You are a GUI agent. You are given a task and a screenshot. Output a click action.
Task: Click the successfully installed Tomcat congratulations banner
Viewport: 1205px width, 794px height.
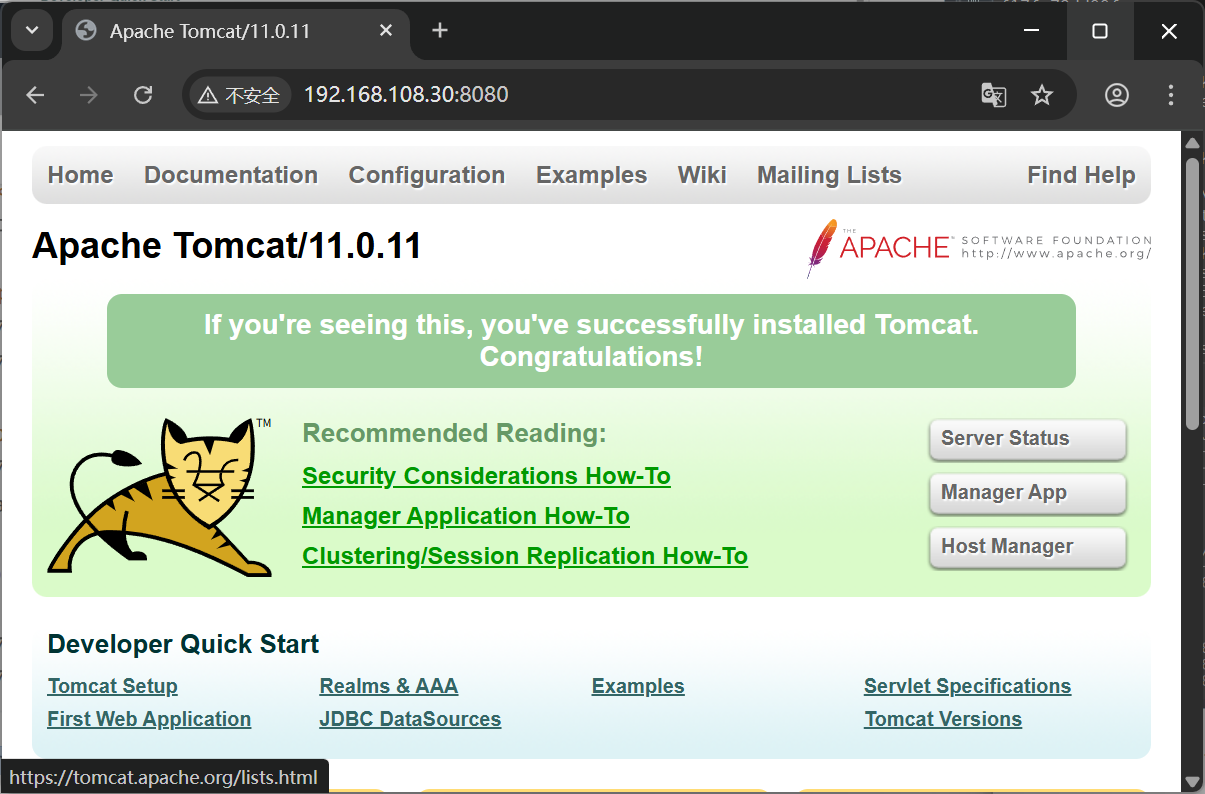click(591, 341)
